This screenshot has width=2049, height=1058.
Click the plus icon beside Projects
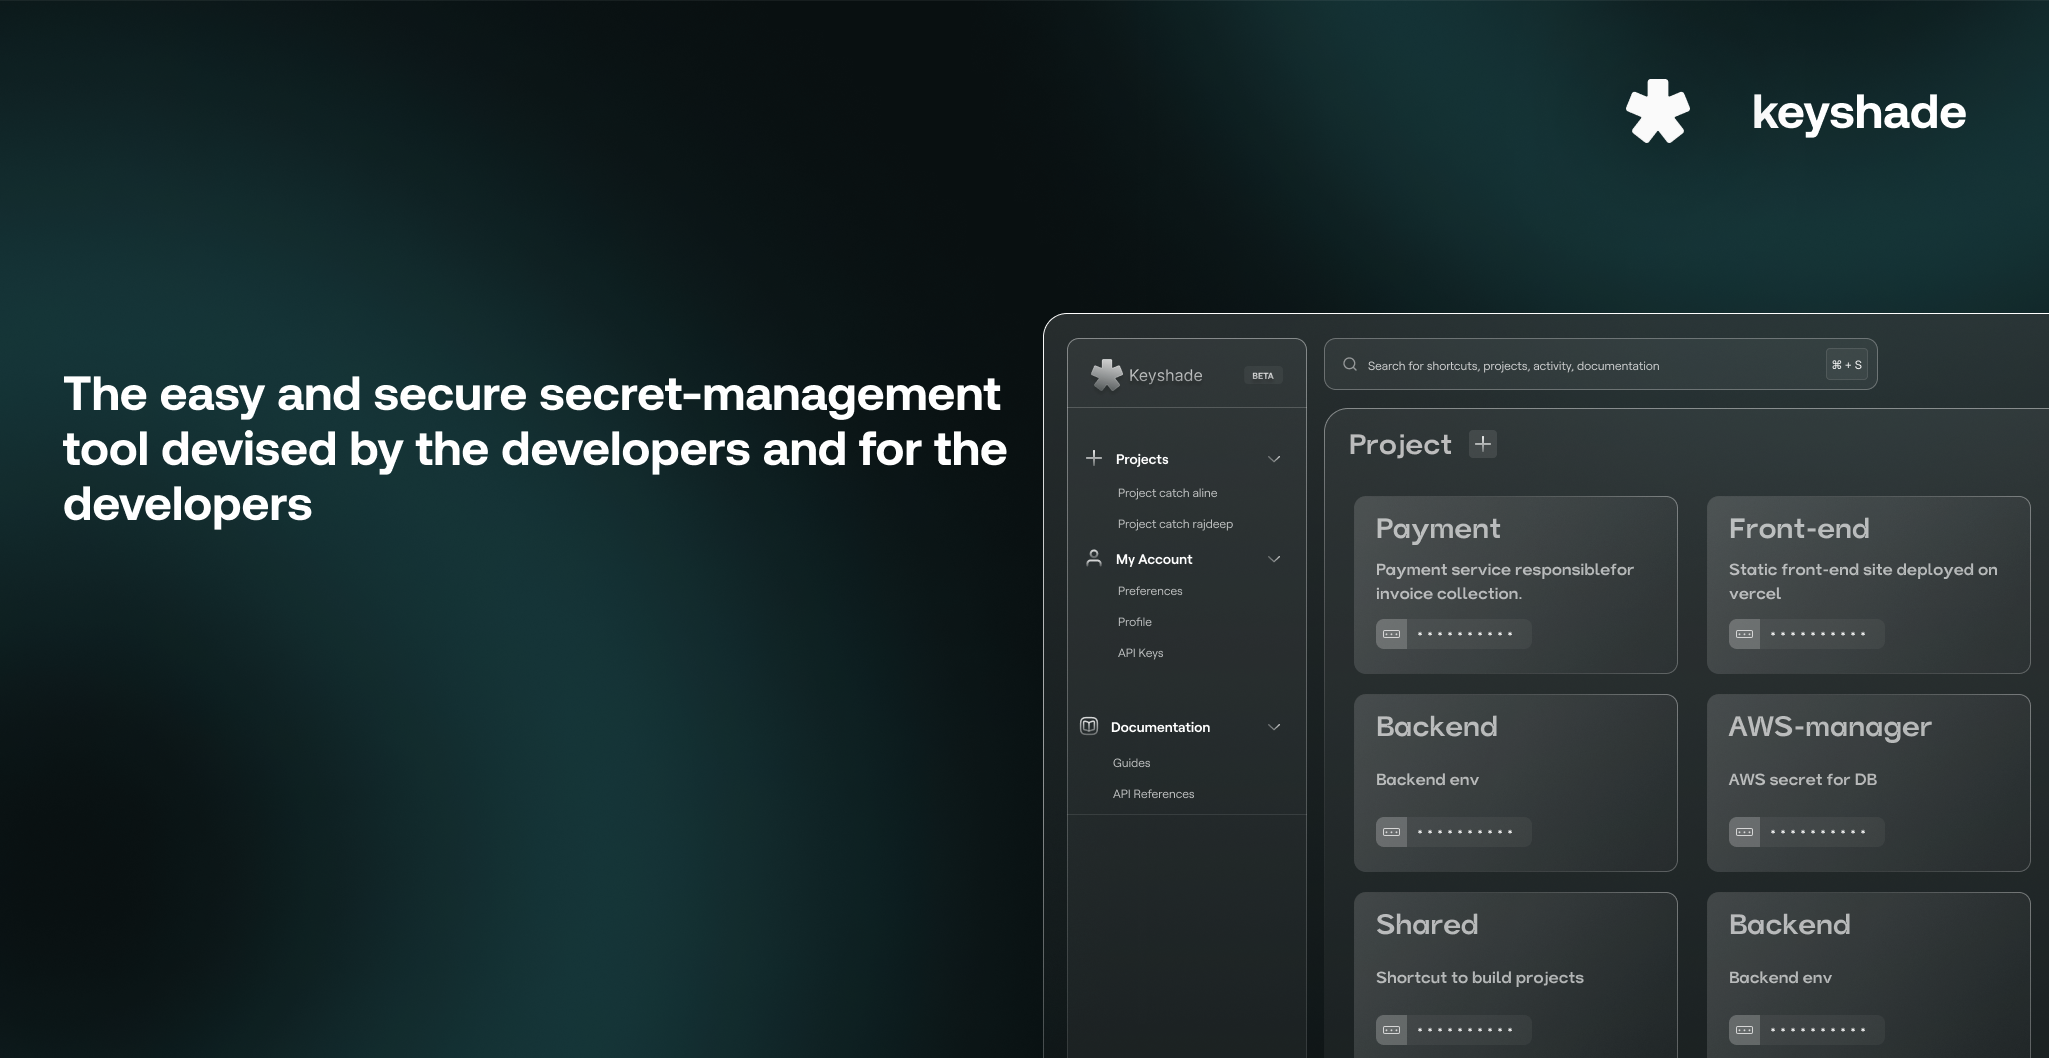point(1094,458)
